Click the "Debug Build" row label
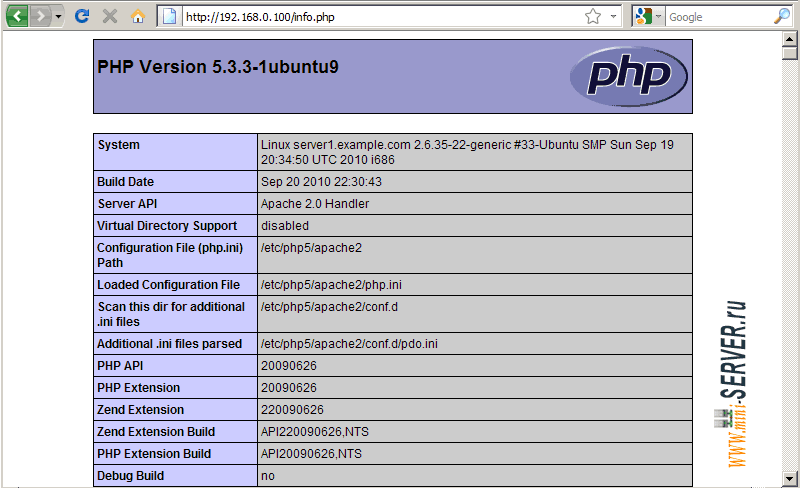 tap(131, 476)
